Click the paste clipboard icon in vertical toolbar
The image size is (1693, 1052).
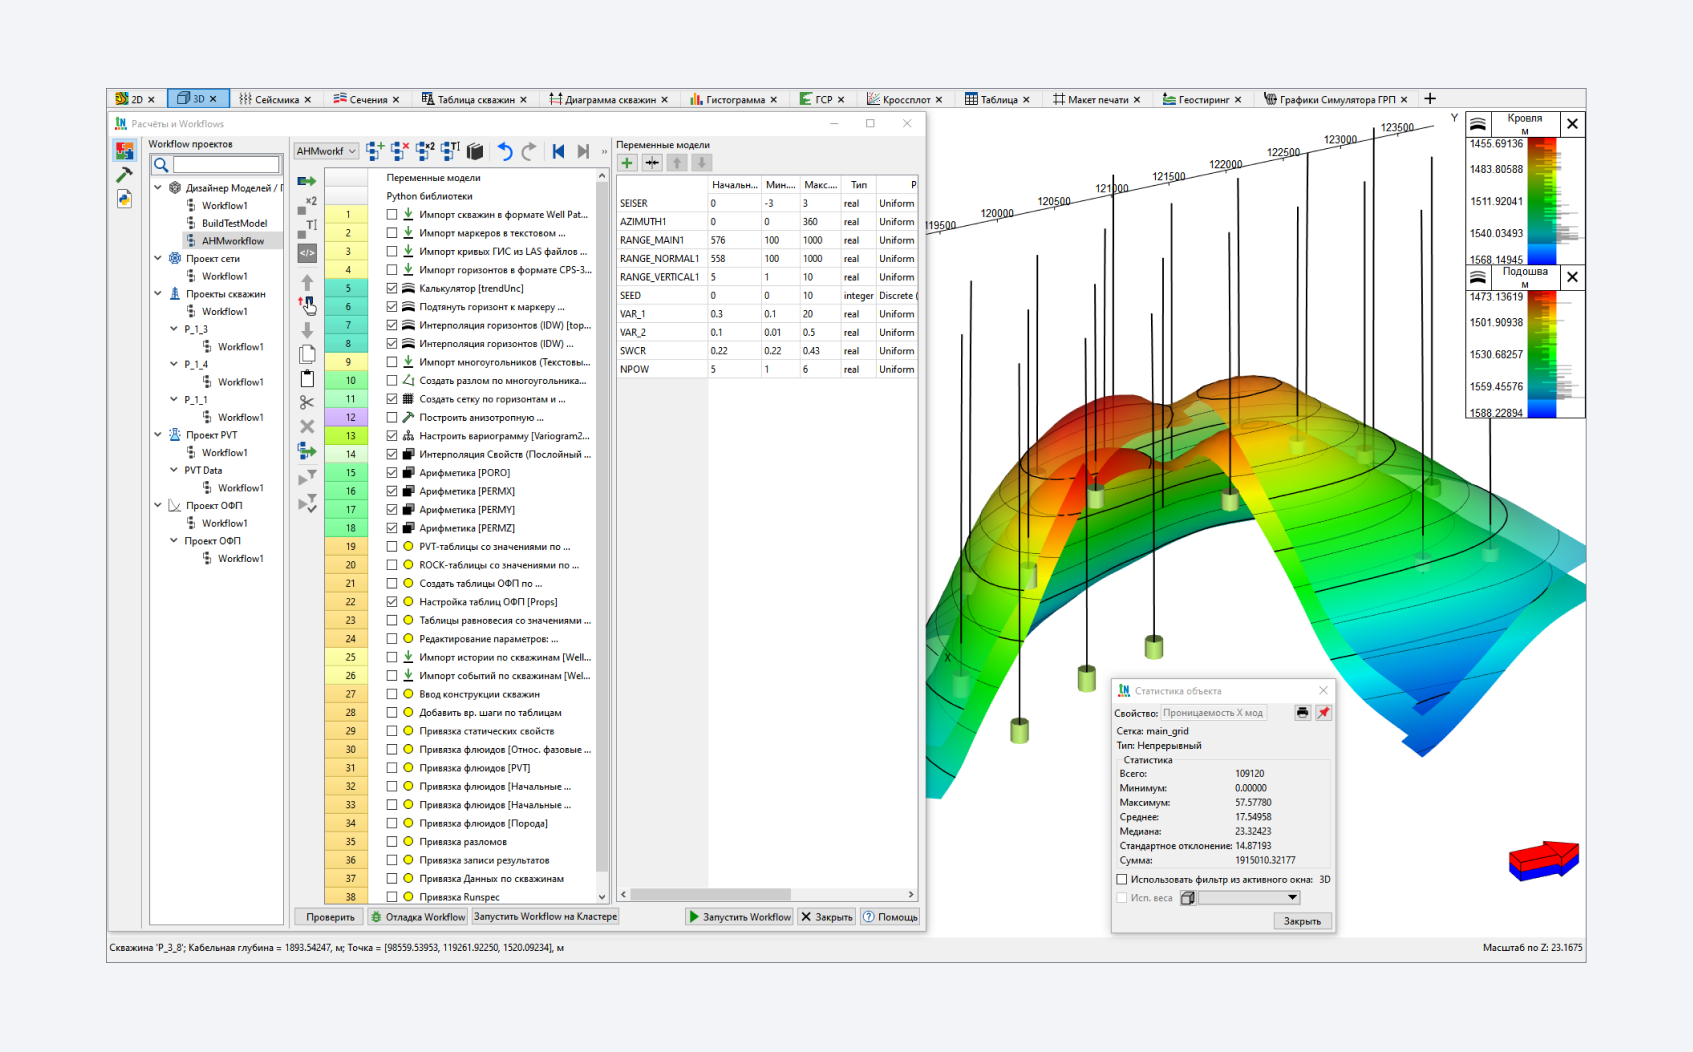click(307, 378)
